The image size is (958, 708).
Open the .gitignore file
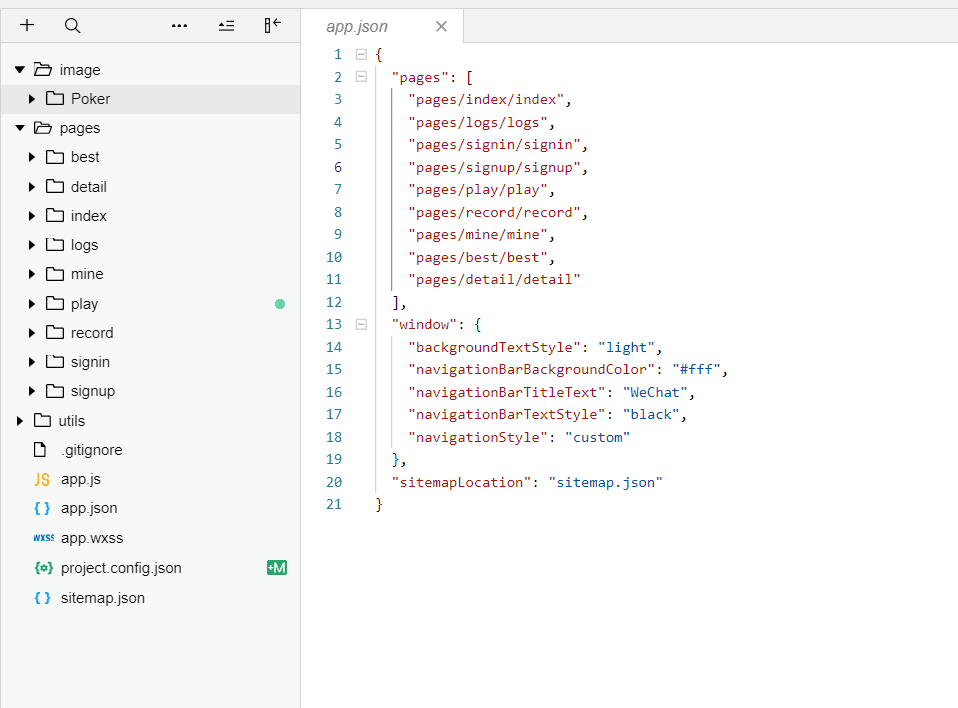[92, 450]
